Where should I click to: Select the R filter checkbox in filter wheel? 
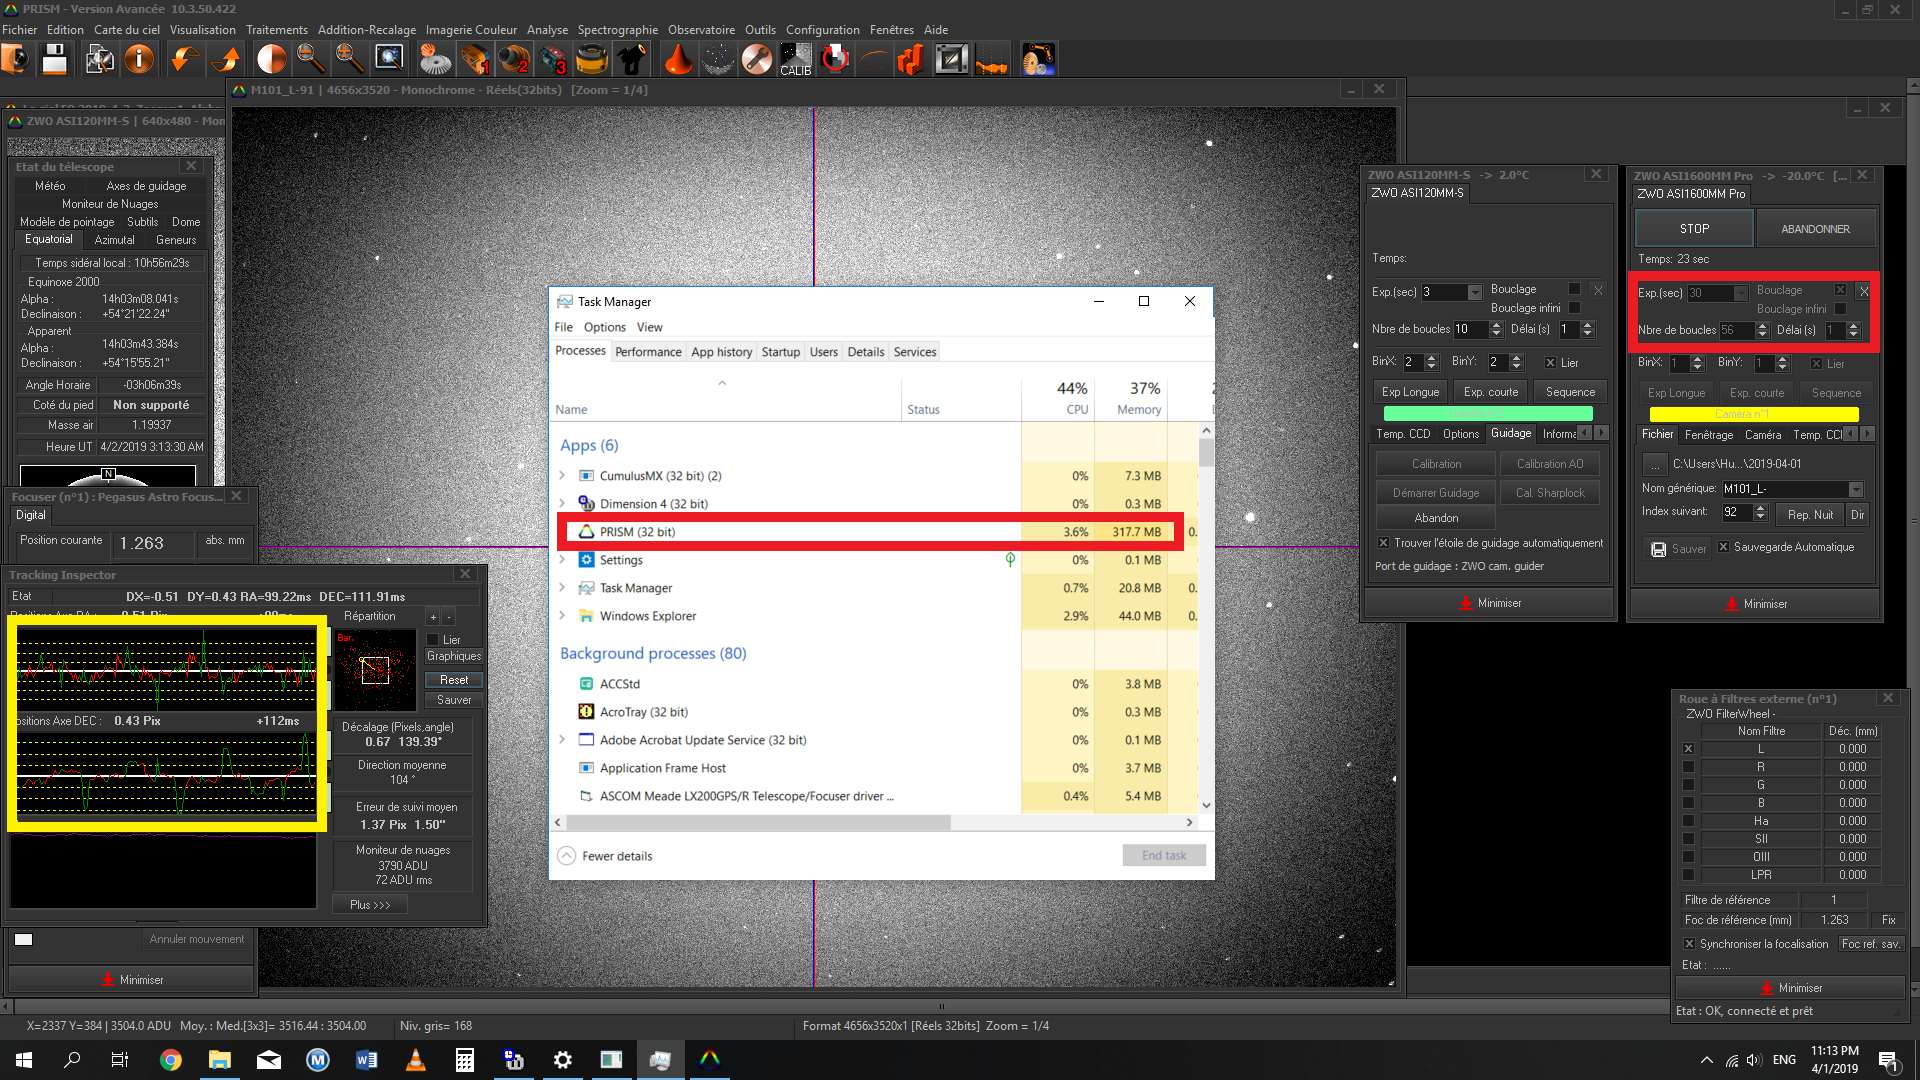1688,767
